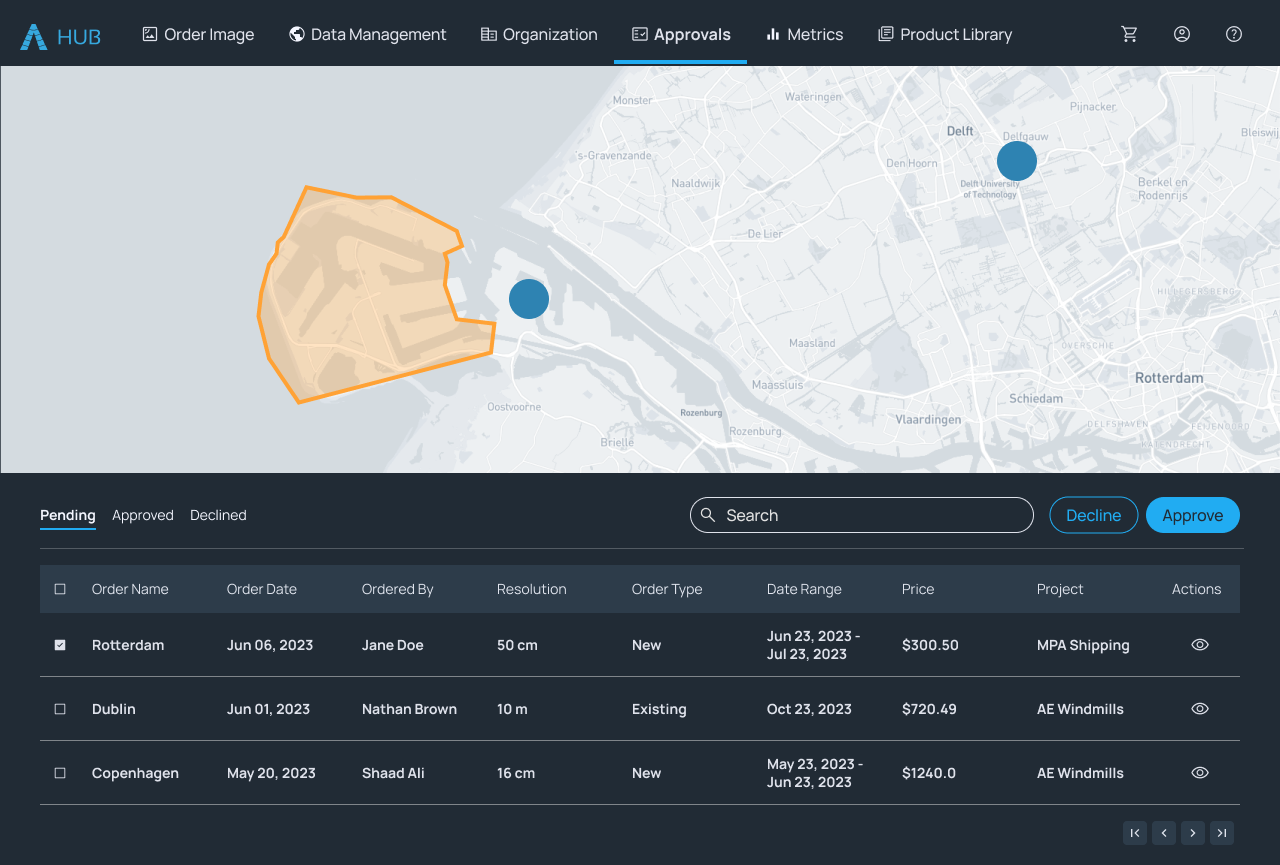Click the user account icon
This screenshot has width=1280, height=865.
(1181, 33)
